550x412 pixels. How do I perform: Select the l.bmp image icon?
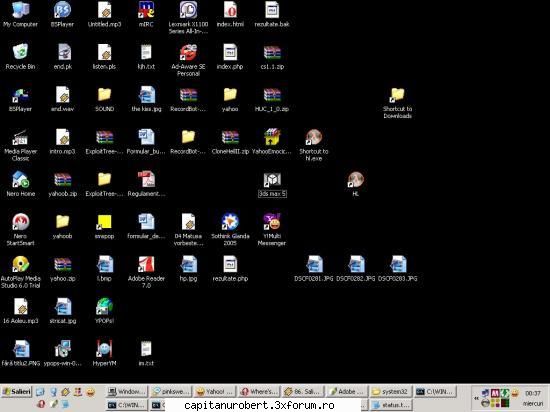point(105,264)
